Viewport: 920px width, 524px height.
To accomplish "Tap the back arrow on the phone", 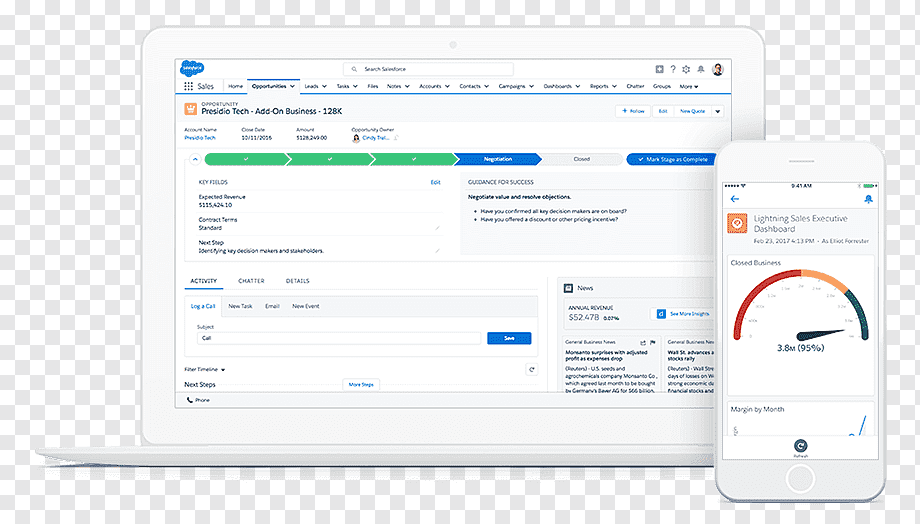I will 735,199.
